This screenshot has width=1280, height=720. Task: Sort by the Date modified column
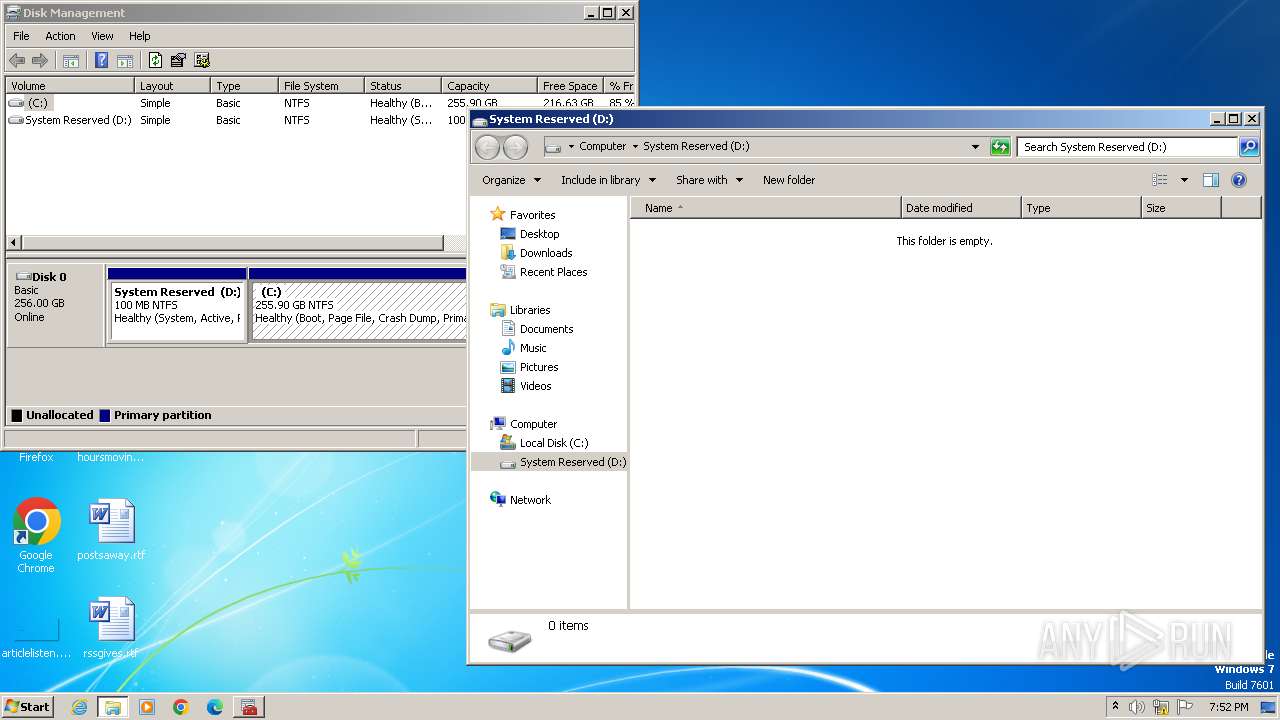(x=961, y=208)
